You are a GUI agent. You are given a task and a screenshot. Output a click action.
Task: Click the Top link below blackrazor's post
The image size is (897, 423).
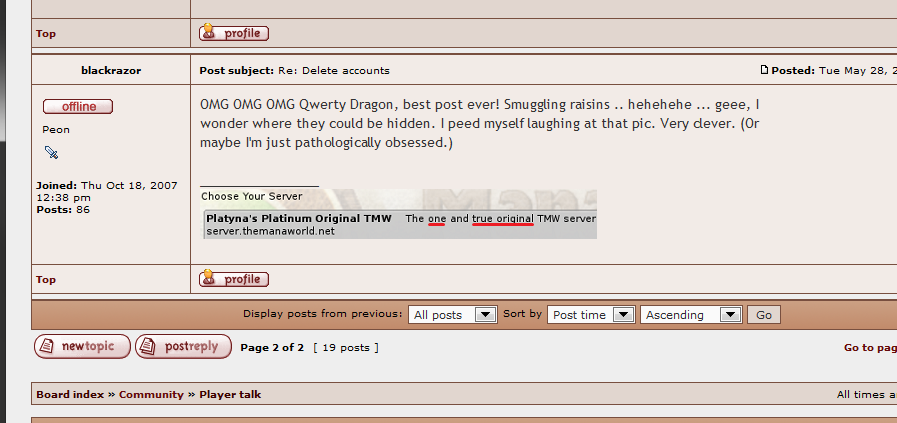click(46, 280)
